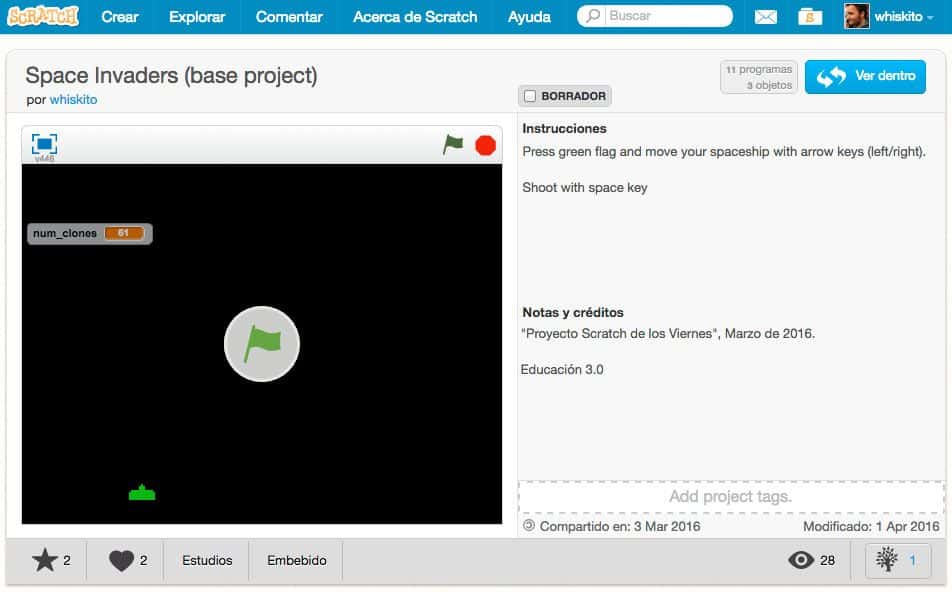Screen dimensions: 952x592
Task: Click the red stop button
Action: (485, 145)
